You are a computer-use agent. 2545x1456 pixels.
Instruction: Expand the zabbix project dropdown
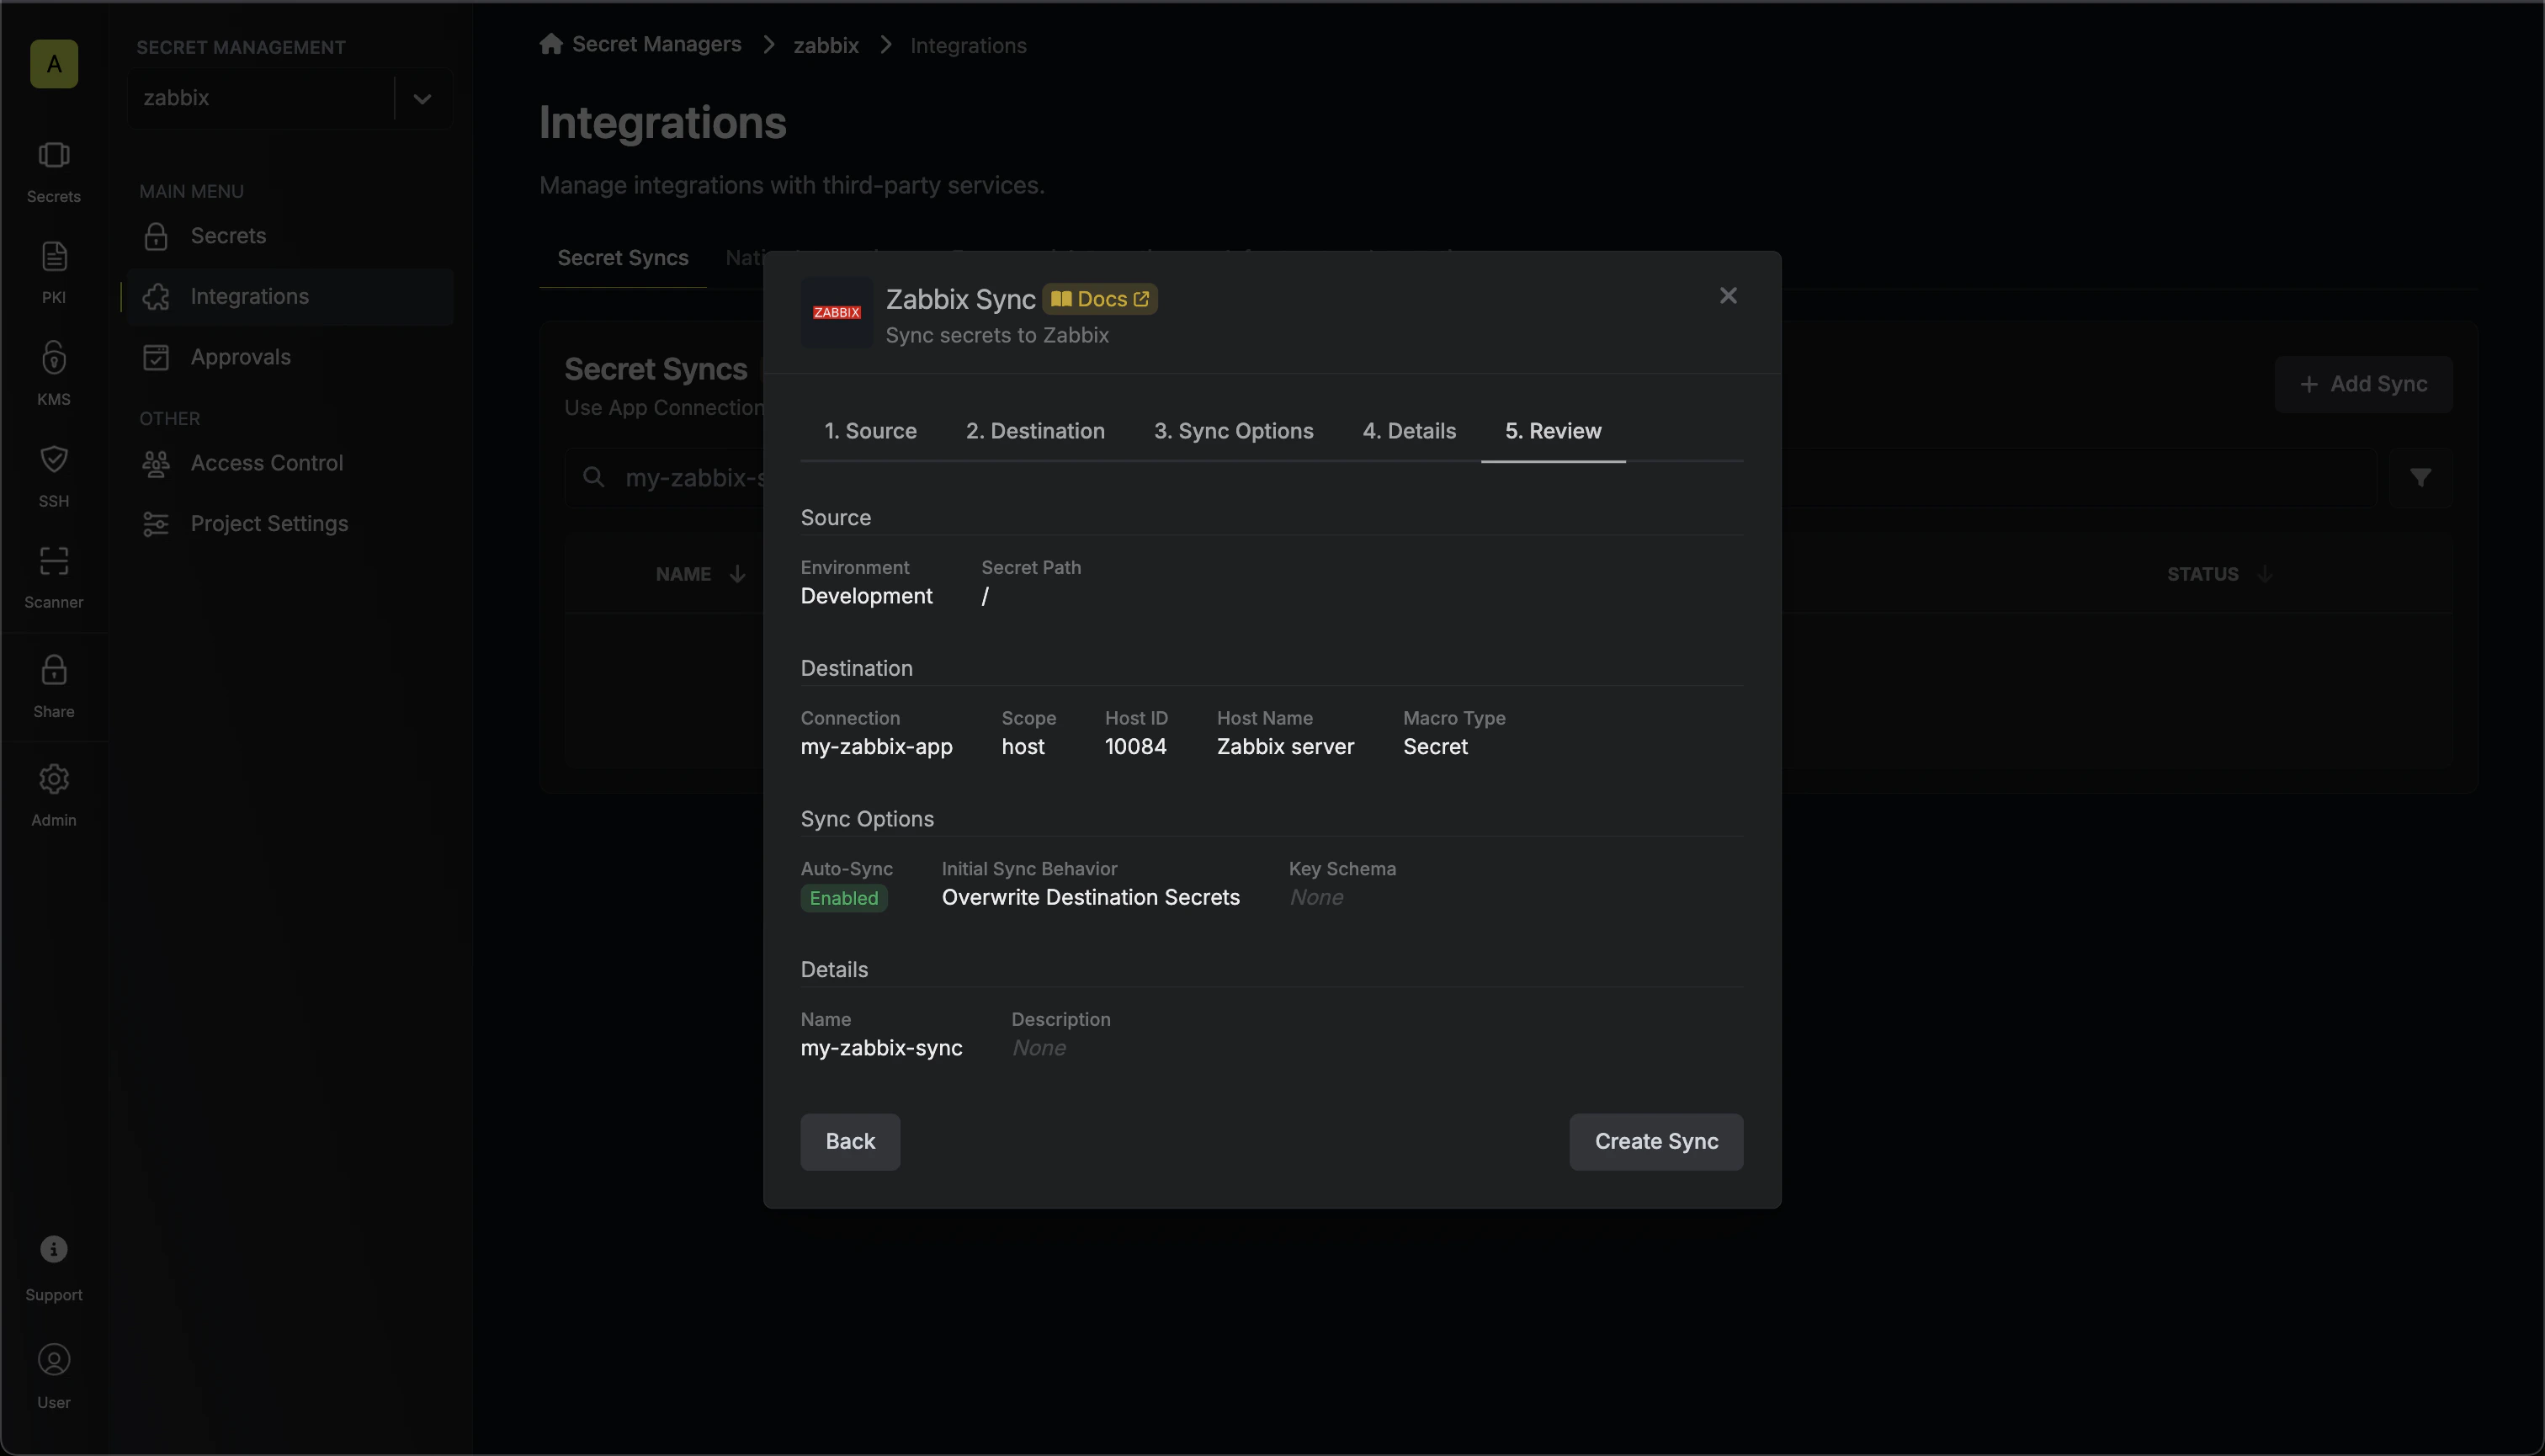pos(422,98)
